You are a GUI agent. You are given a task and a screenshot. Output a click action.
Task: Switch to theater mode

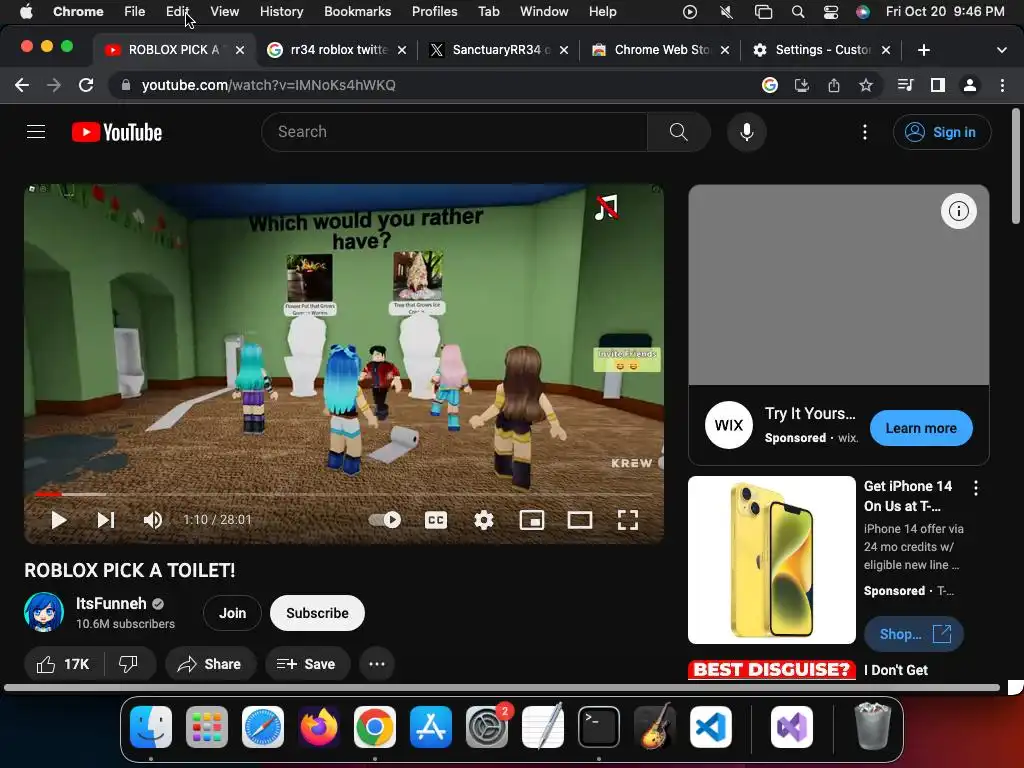point(579,520)
